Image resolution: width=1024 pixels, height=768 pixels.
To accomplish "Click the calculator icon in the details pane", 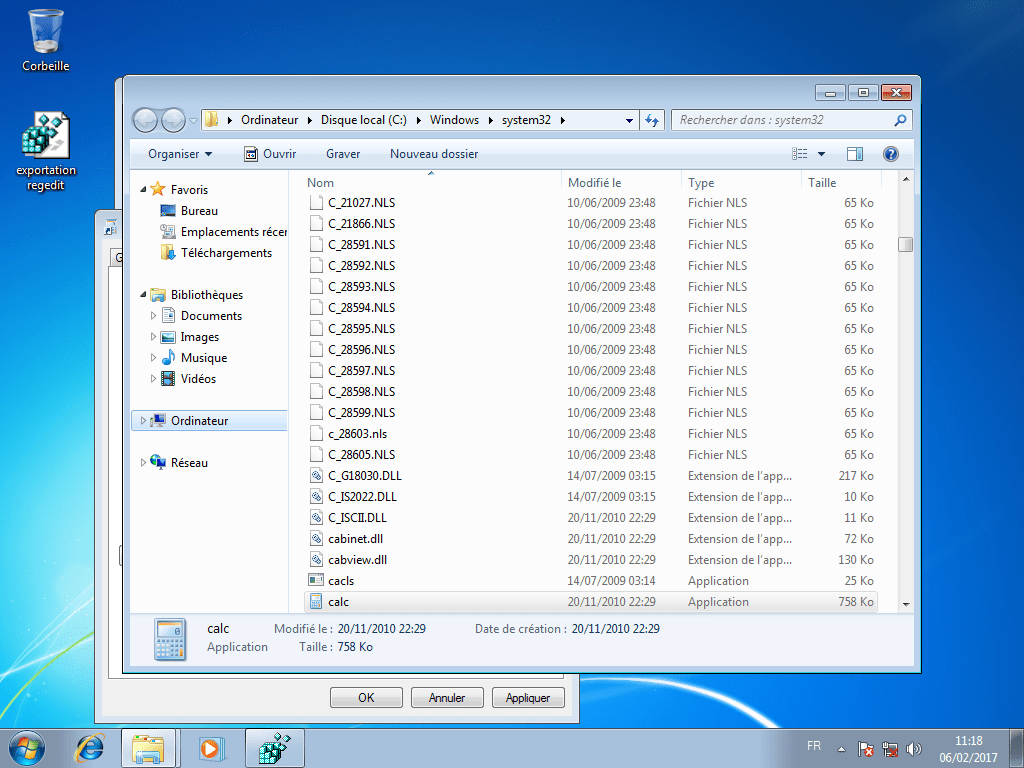I will coord(170,637).
